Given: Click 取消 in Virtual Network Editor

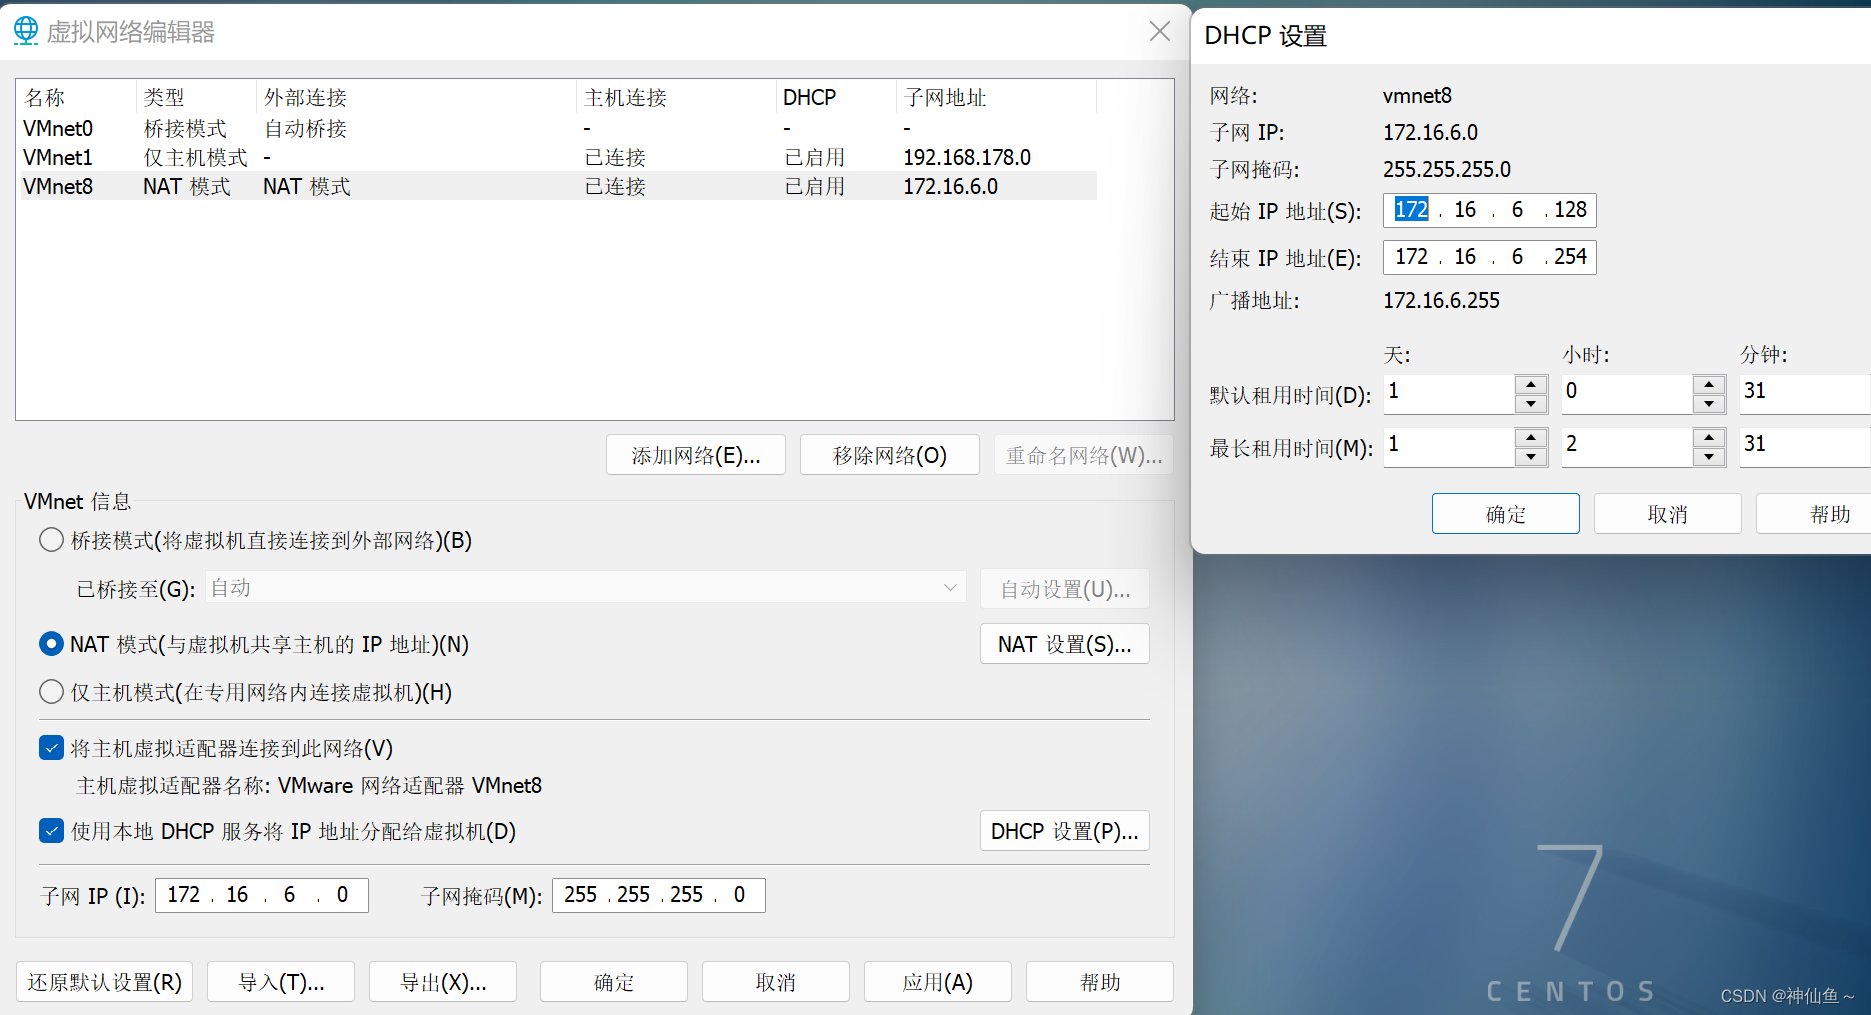Looking at the screenshot, I should click(x=776, y=982).
